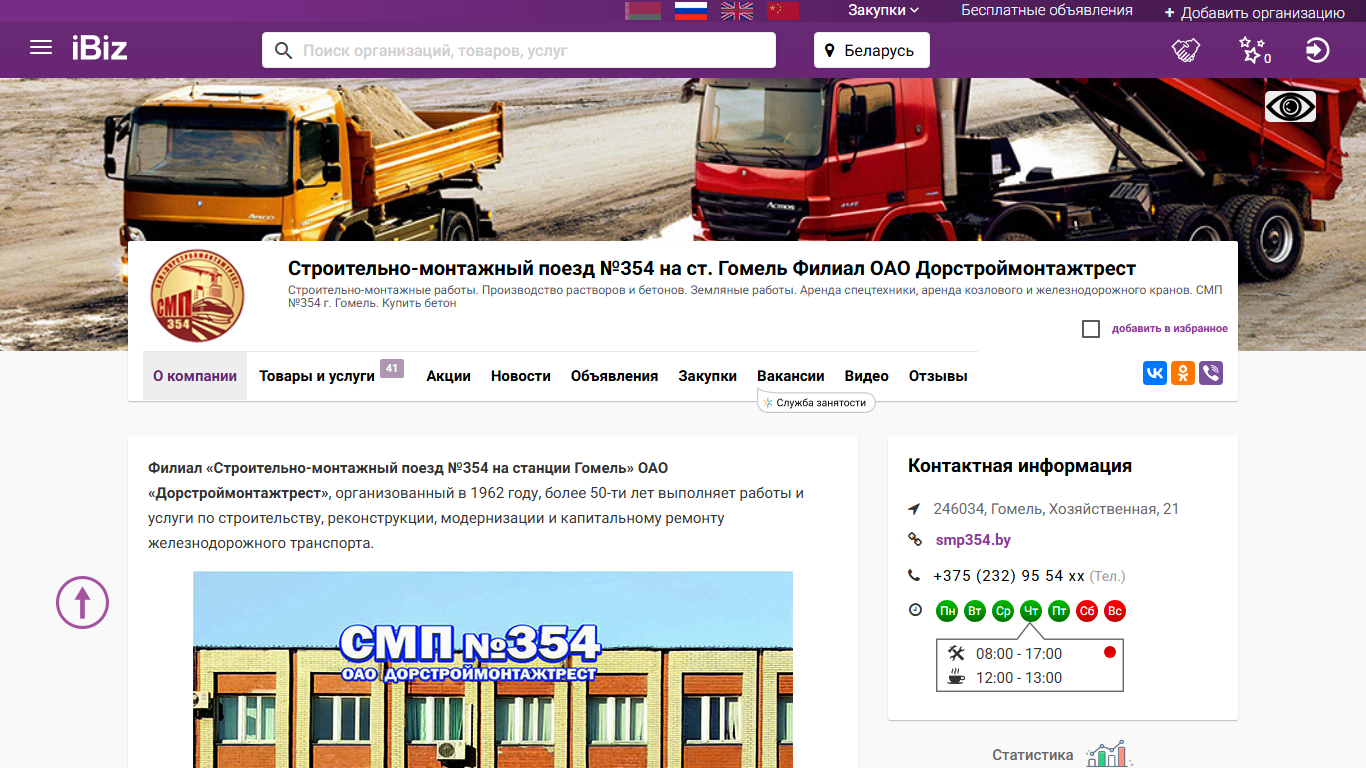This screenshot has height=768, width=1366.
Task: Open the smp354.by website link
Action: pos(973,540)
